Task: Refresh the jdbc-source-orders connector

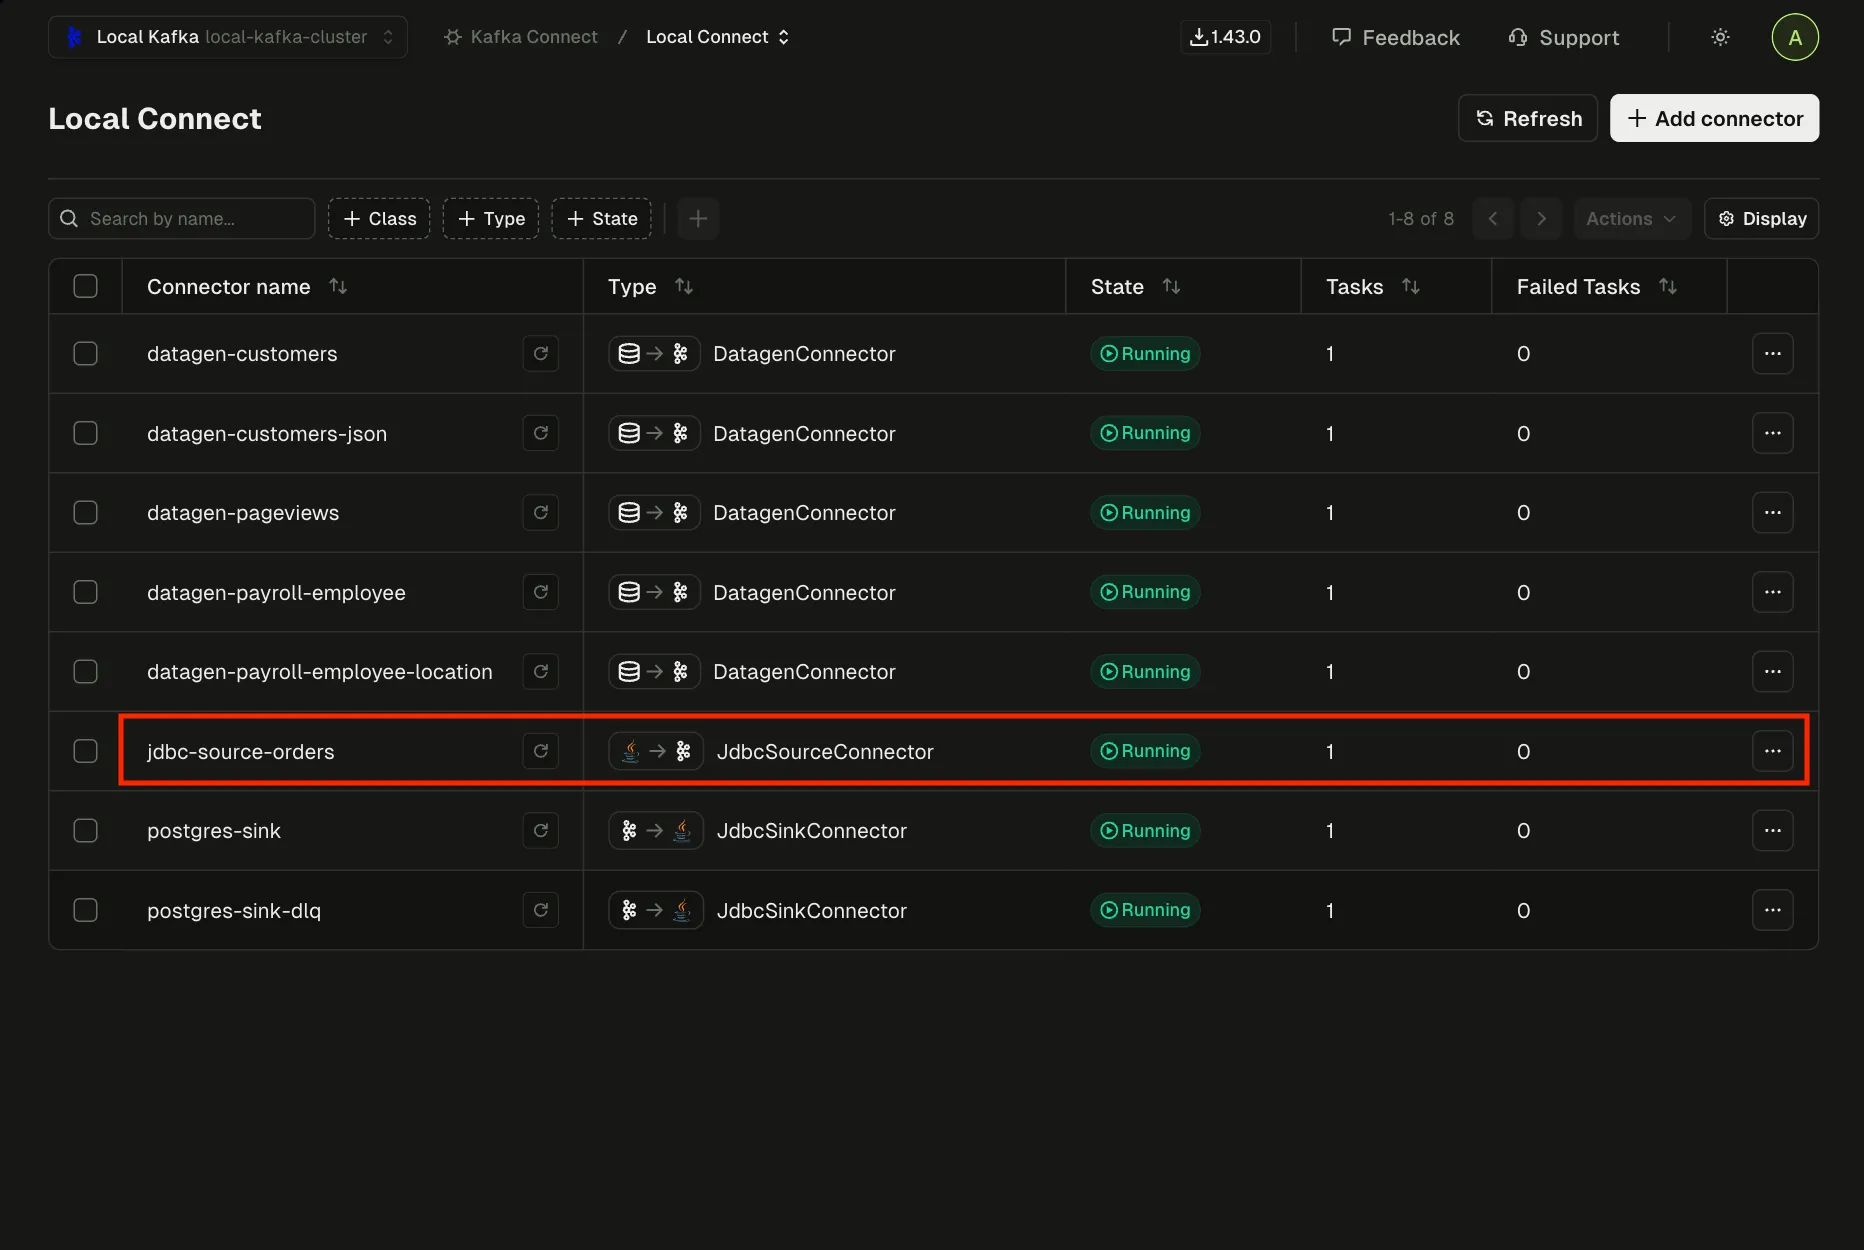Action: click(540, 751)
